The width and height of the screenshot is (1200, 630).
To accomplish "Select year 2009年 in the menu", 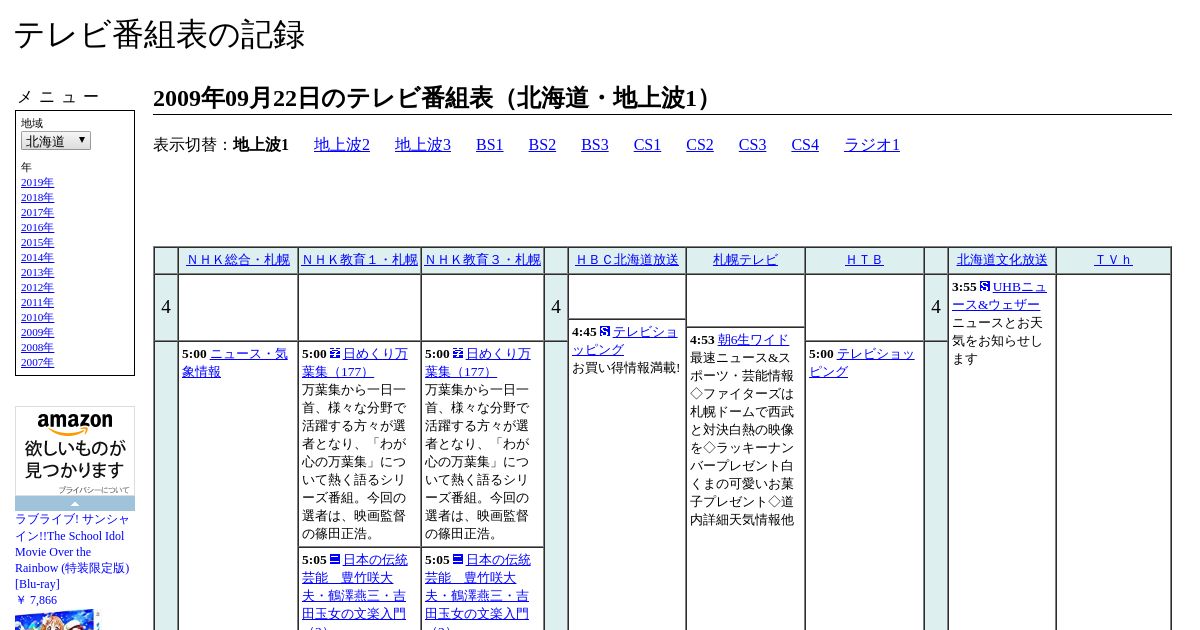I will click(x=37, y=333).
